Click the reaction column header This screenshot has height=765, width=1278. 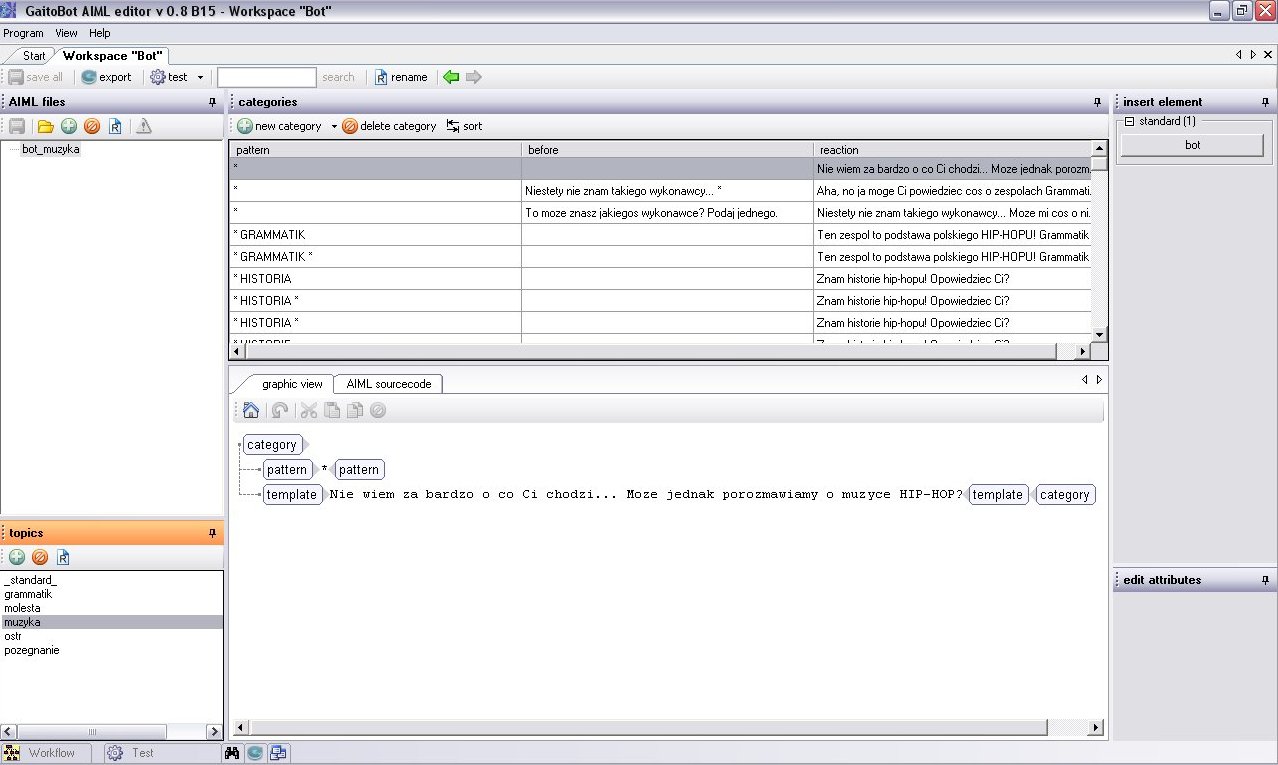[x=952, y=150]
